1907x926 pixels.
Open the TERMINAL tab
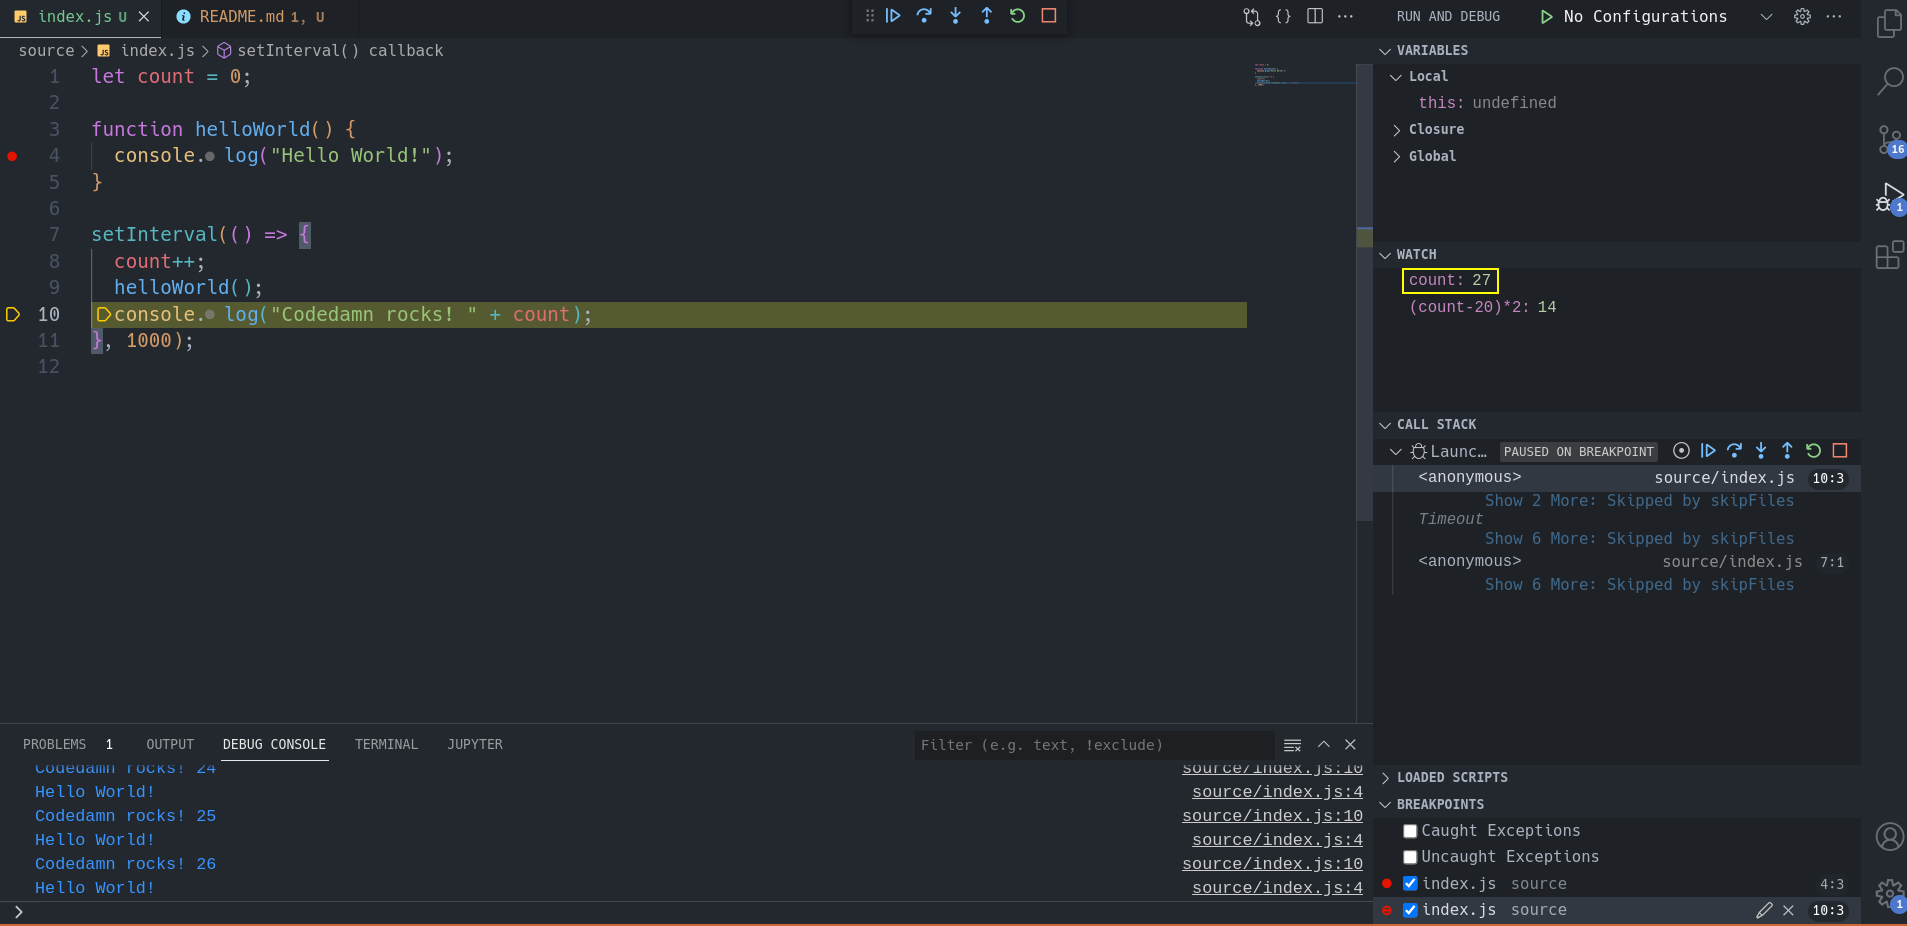pos(386,744)
